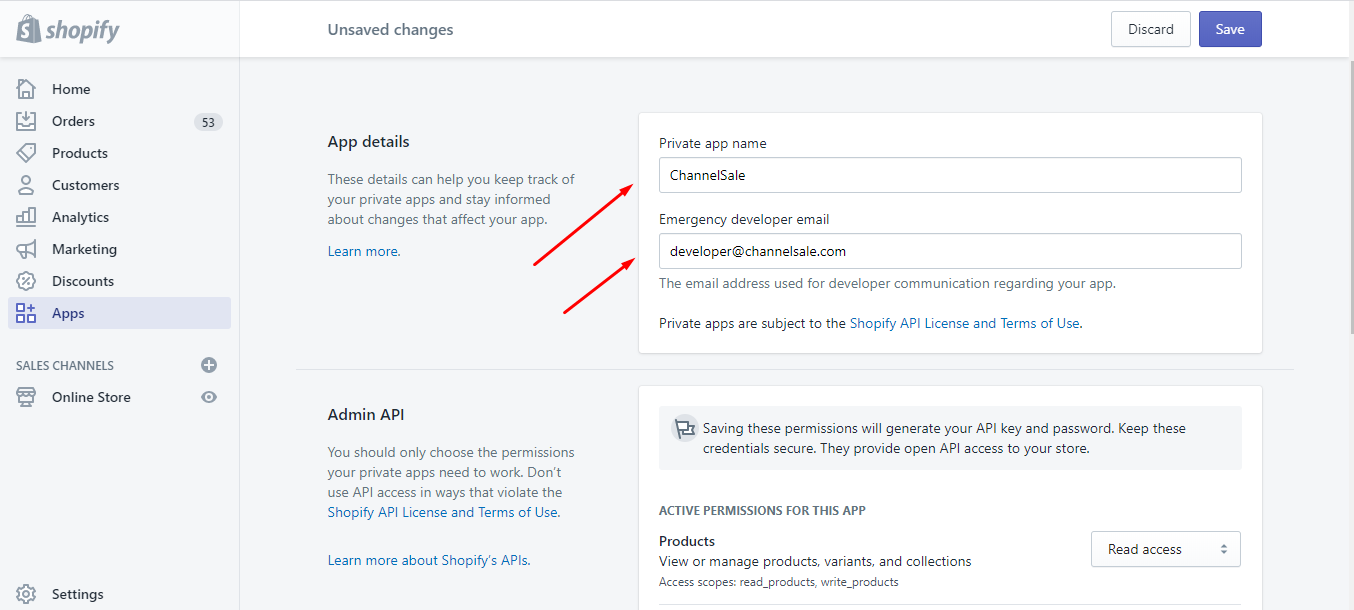Click the Marketing megaphone icon
Screen dimensions: 1354x610
26,249
